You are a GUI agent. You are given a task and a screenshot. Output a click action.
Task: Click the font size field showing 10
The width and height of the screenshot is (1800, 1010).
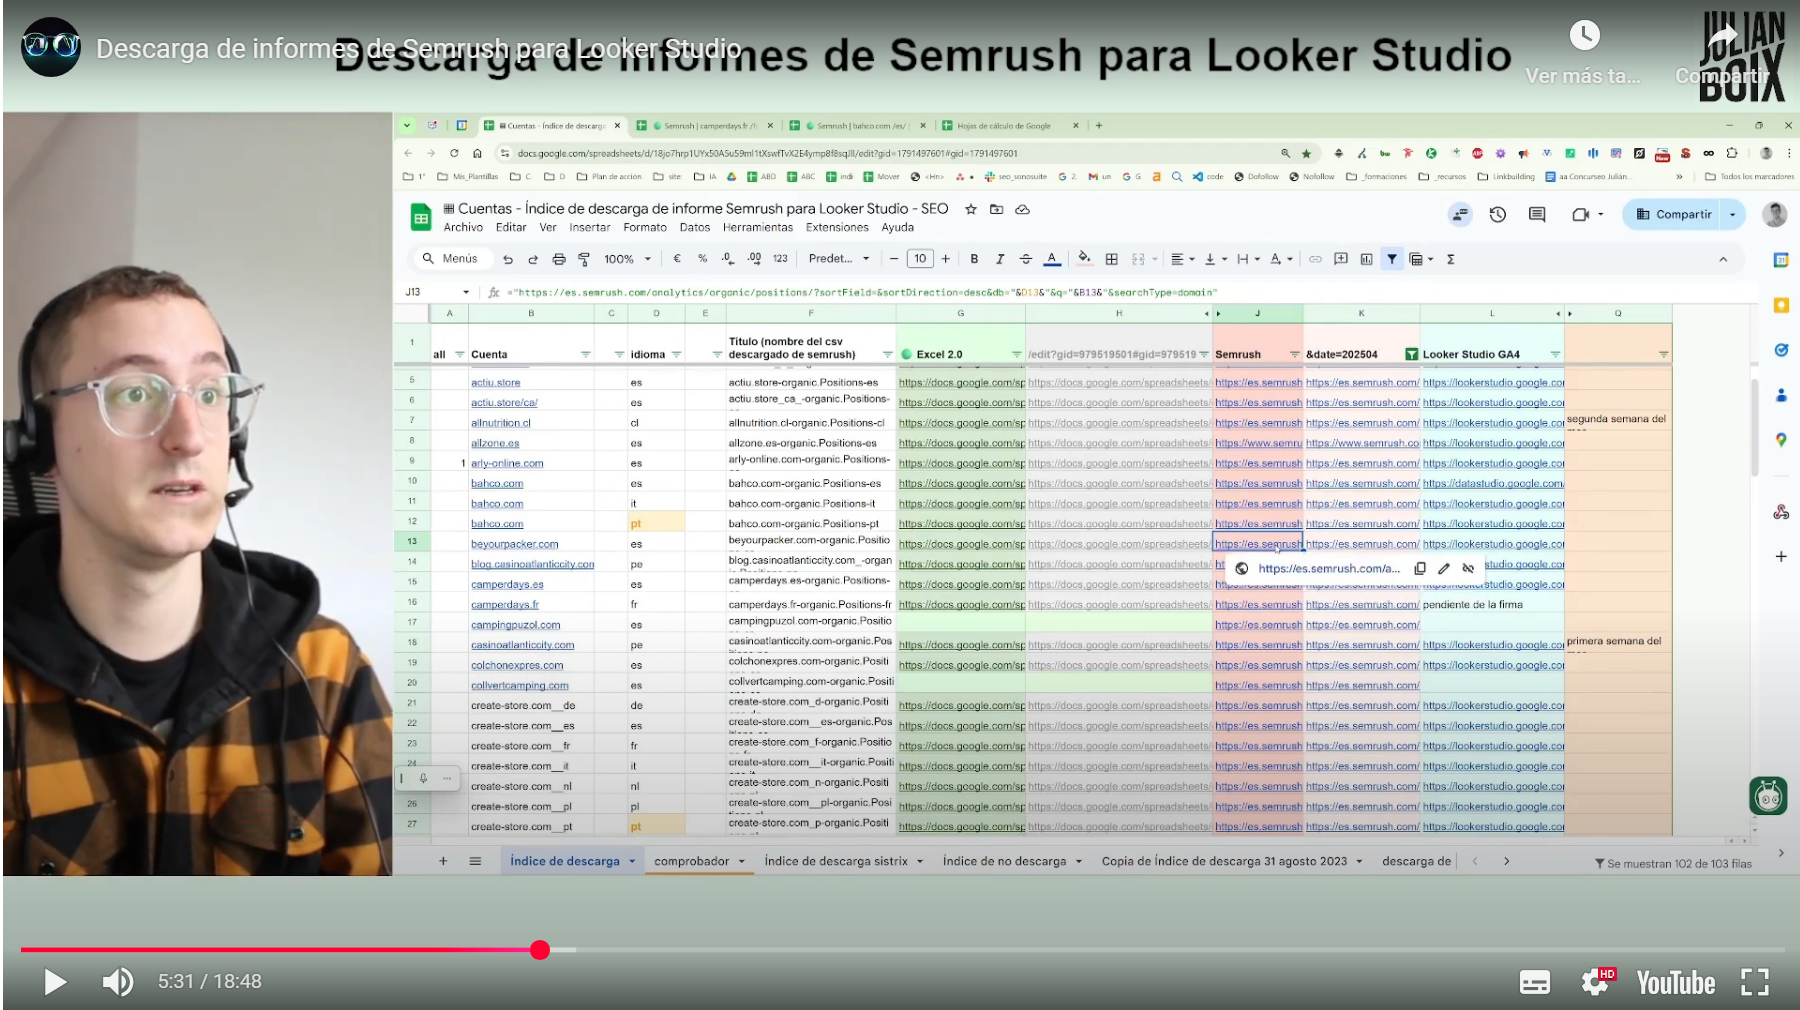(920, 259)
